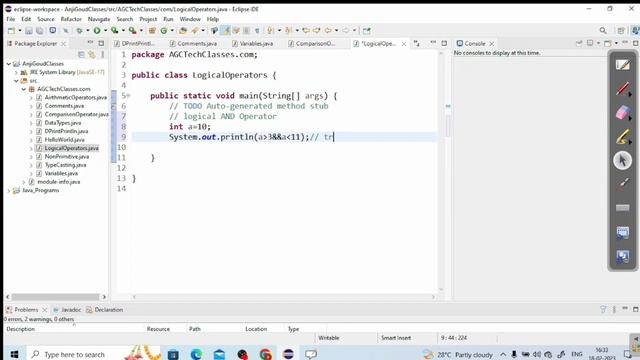Click the Windows Start button
640x360 pixels.
click(14, 354)
